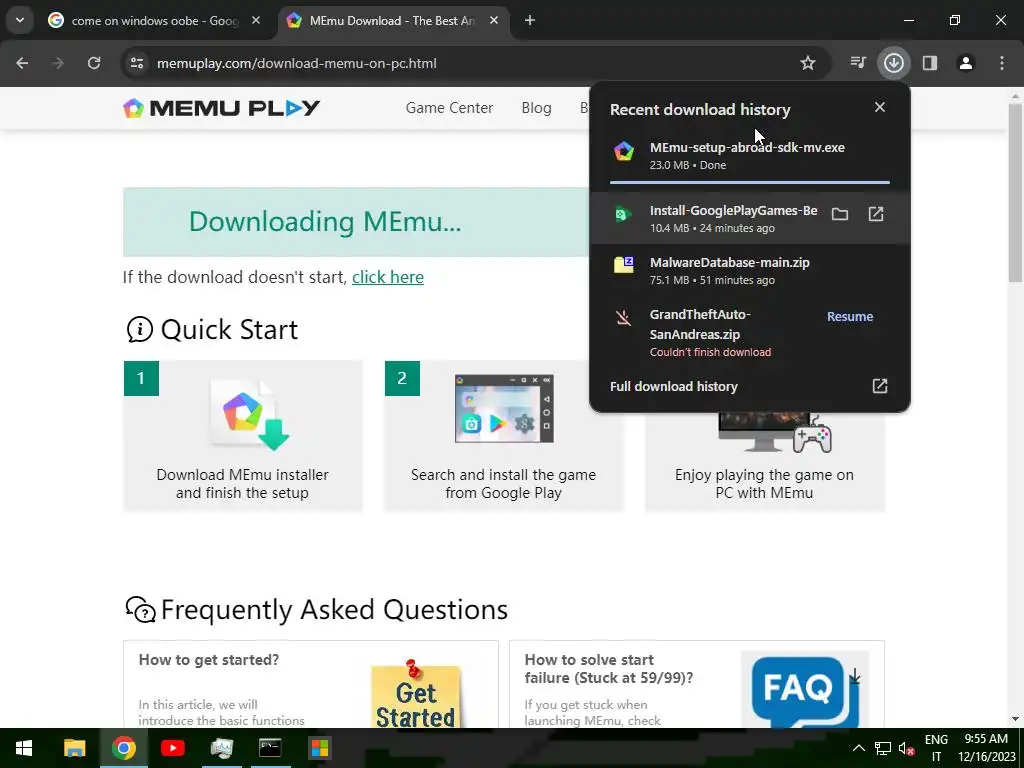Click the Full download history external icon
Viewport: 1024px width, 768px height.
880,386
